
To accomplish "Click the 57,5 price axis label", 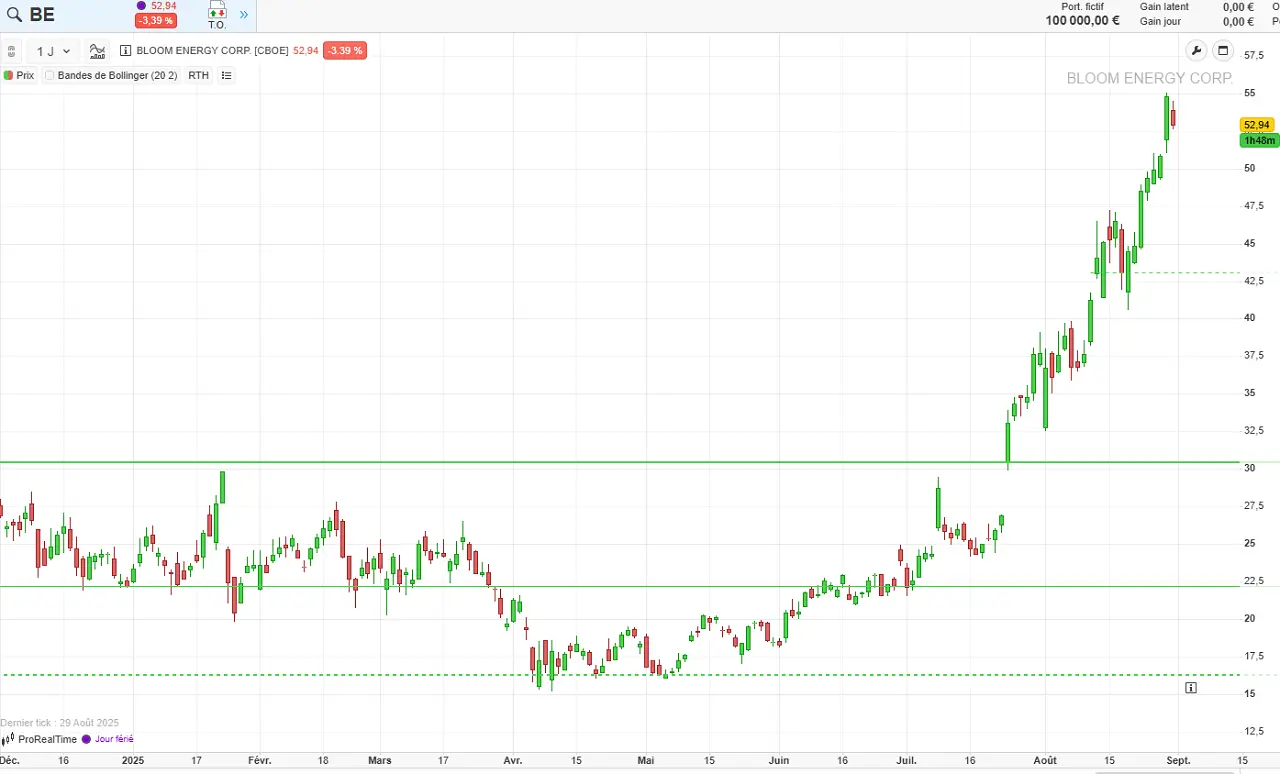I will pos(1254,55).
